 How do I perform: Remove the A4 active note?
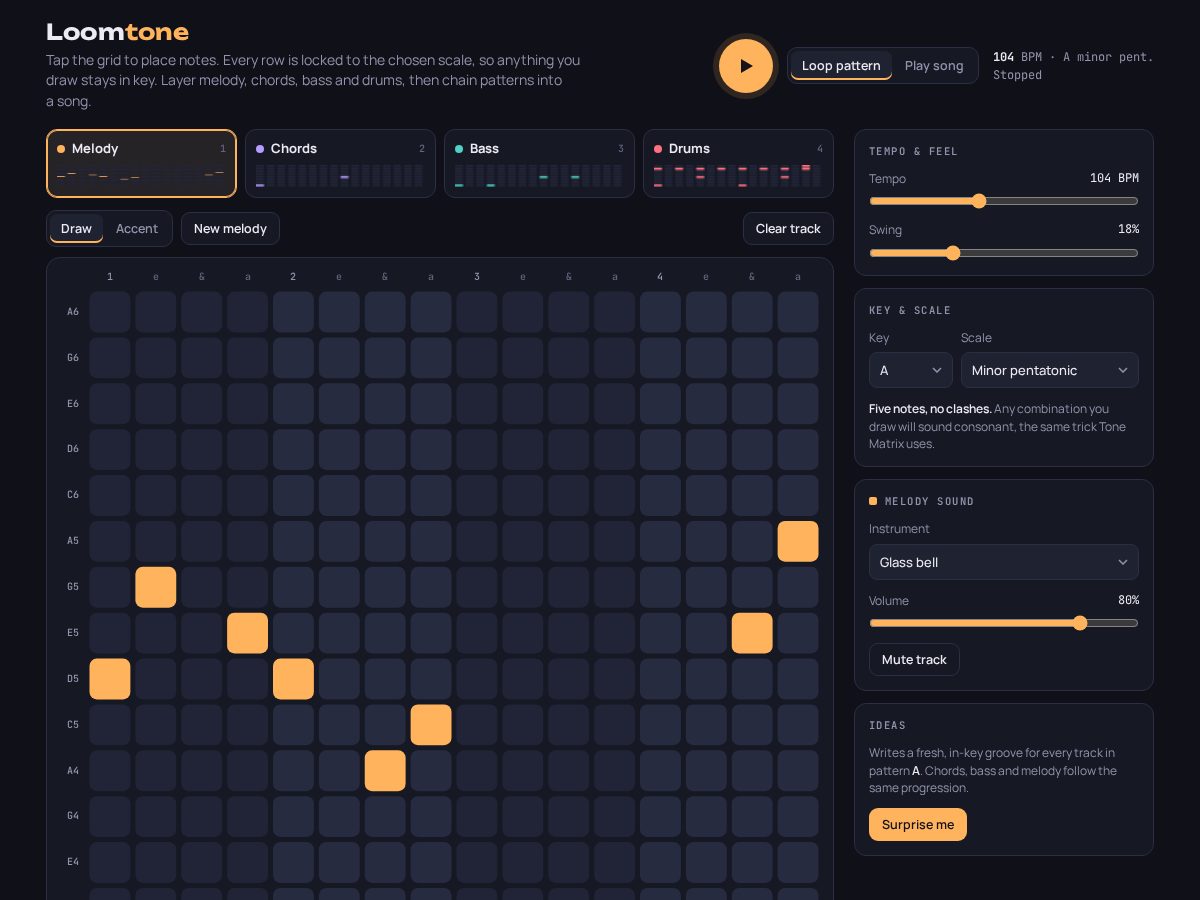click(385, 771)
